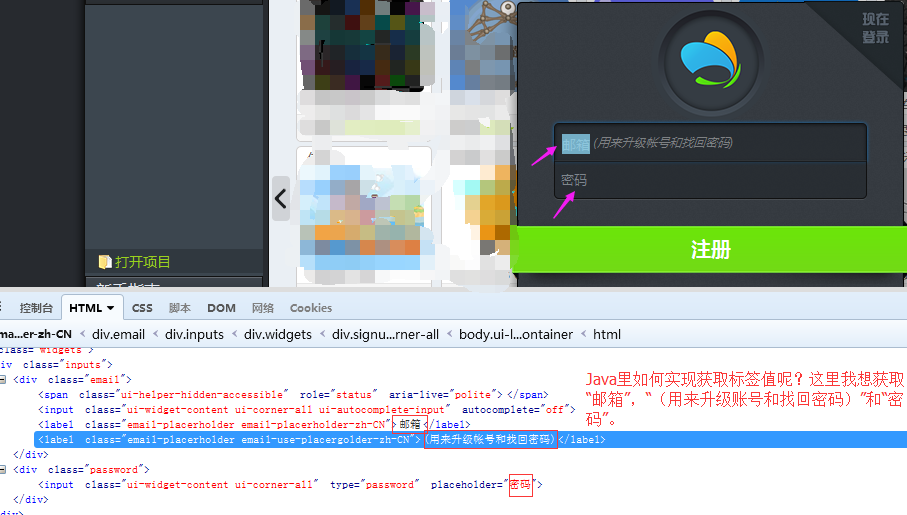Select html in the breadcrumb

click(x=607, y=334)
